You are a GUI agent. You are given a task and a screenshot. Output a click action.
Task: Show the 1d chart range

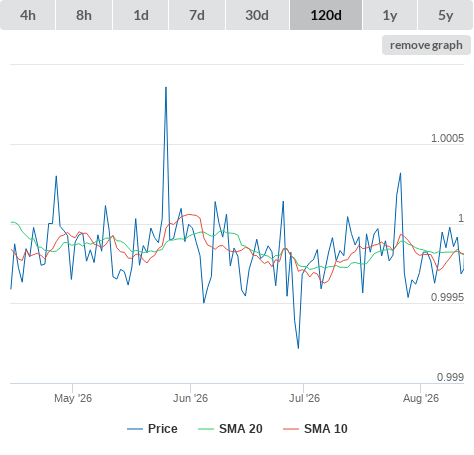[141, 15]
